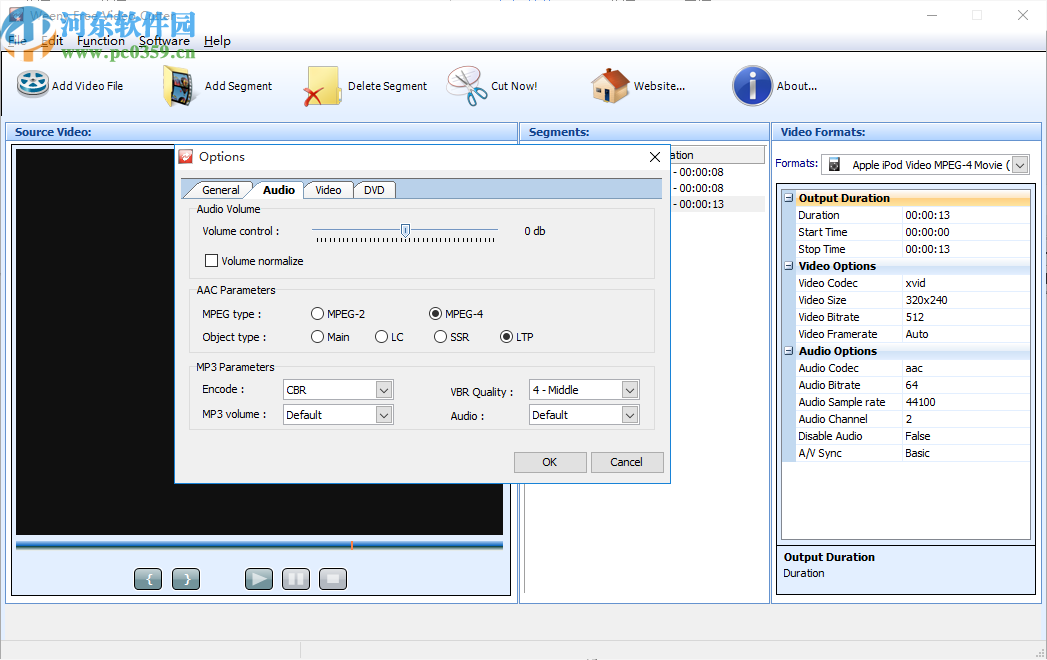
Task: Click the Add Segment icon
Action: click(x=178, y=85)
